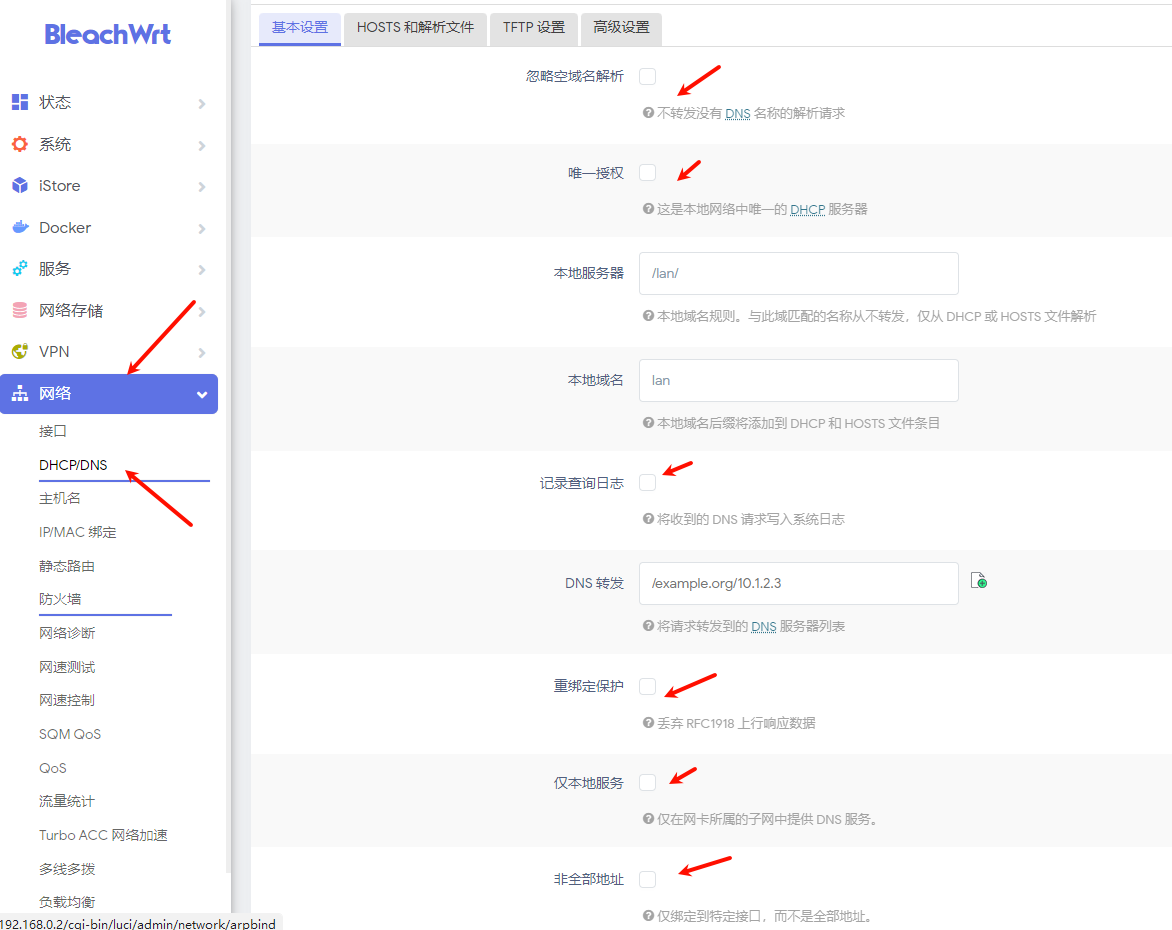Toggle the 非全部地址 checkbox

pyautogui.click(x=647, y=879)
